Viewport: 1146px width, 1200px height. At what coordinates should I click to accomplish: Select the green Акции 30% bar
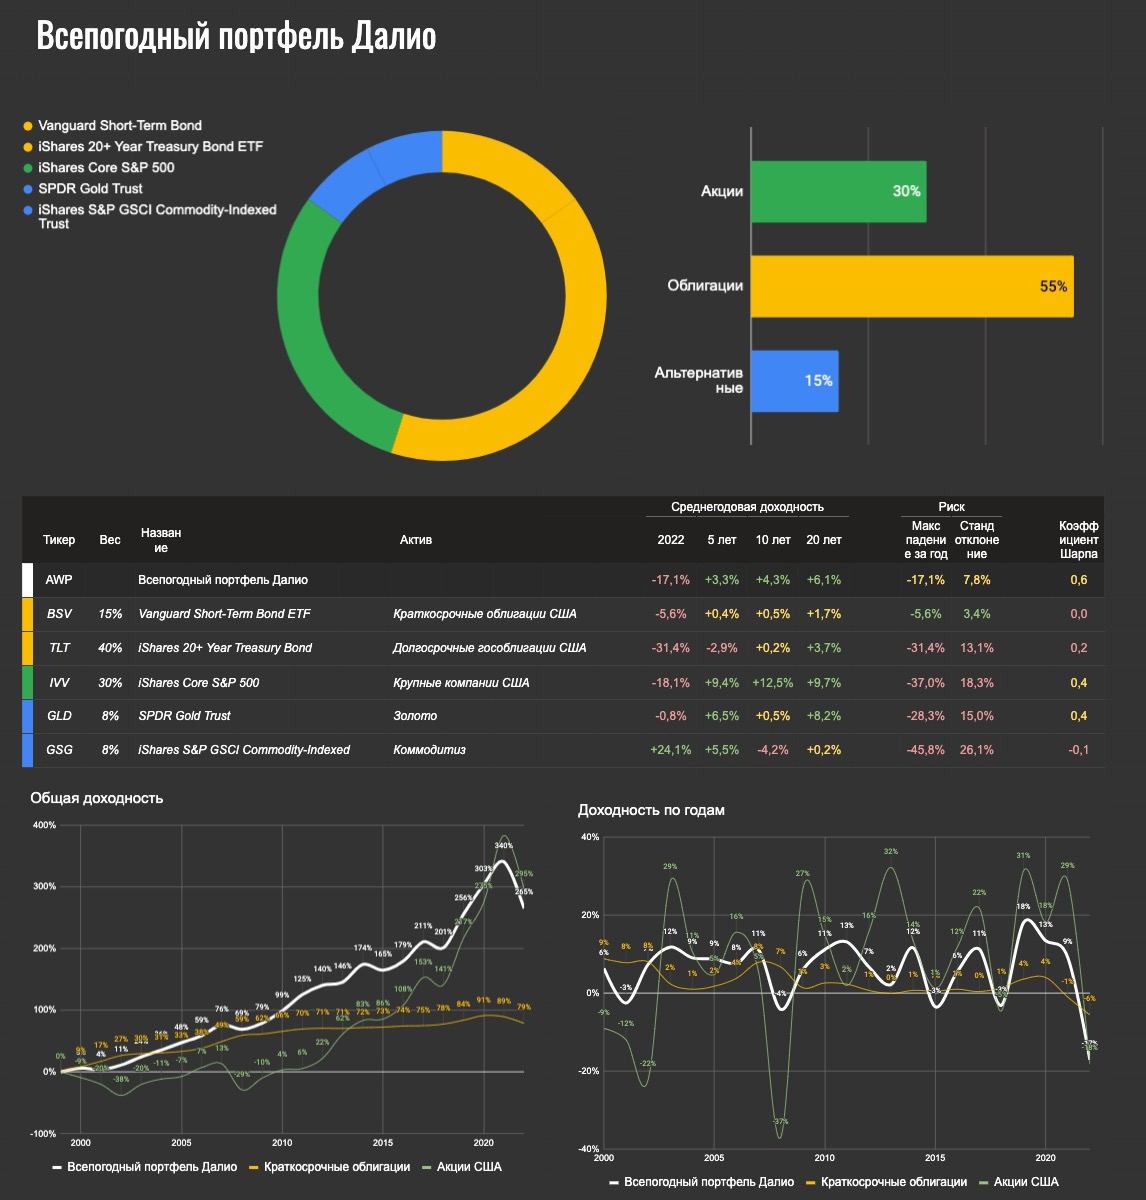click(x=838, y=191)
